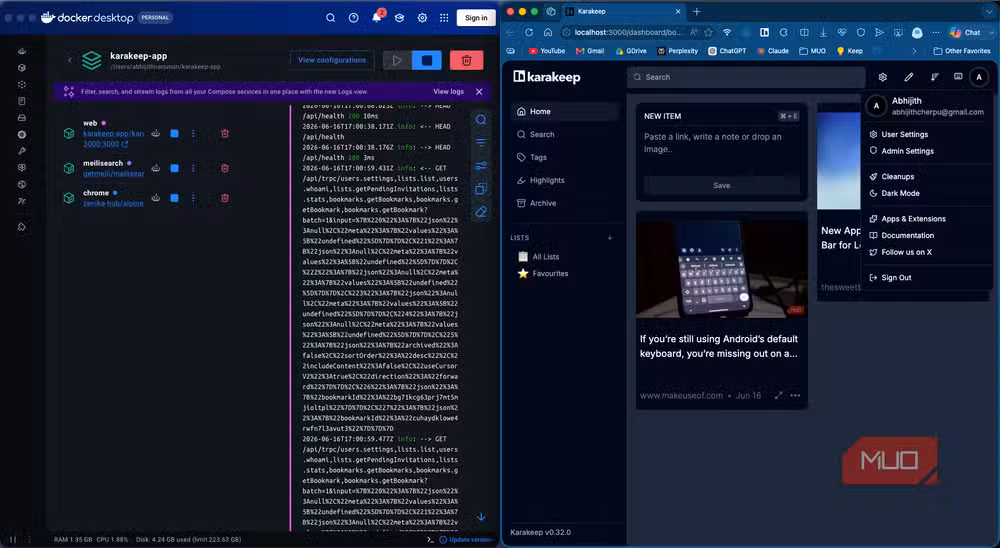
Task: Stop the web container
Action: (x=174, y=133)
